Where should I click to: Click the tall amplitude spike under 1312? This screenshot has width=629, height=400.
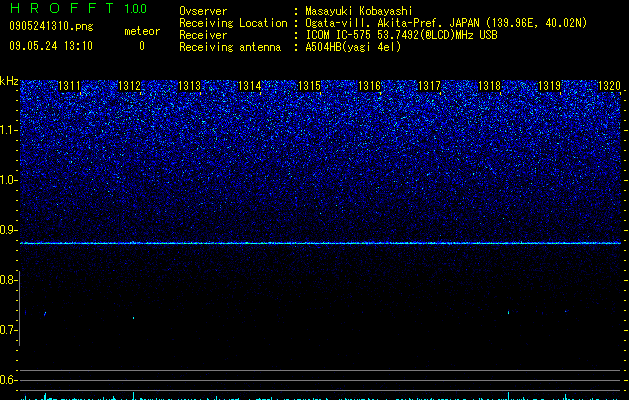134,395
